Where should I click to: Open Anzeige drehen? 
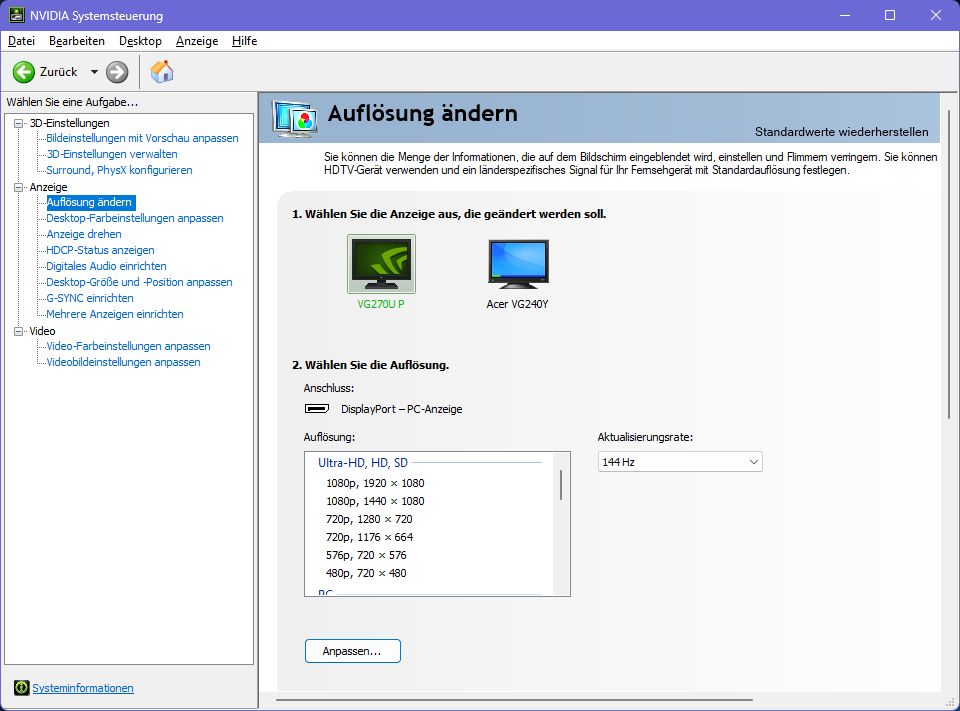tap(84, 234)
